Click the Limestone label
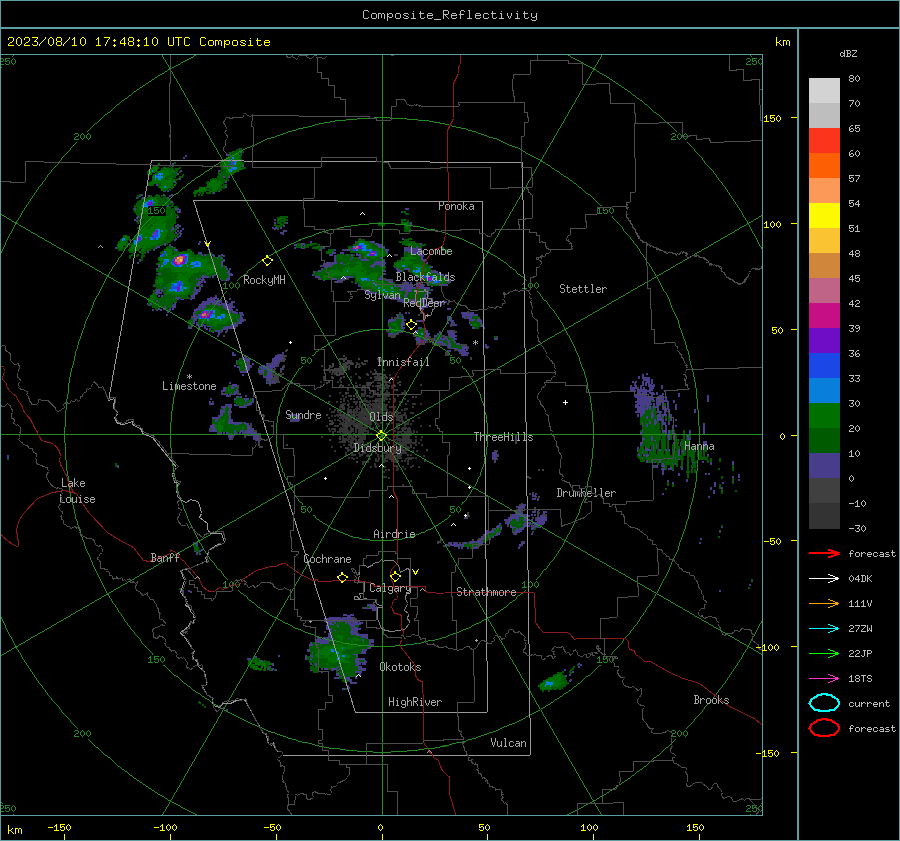 coord(189,386)
